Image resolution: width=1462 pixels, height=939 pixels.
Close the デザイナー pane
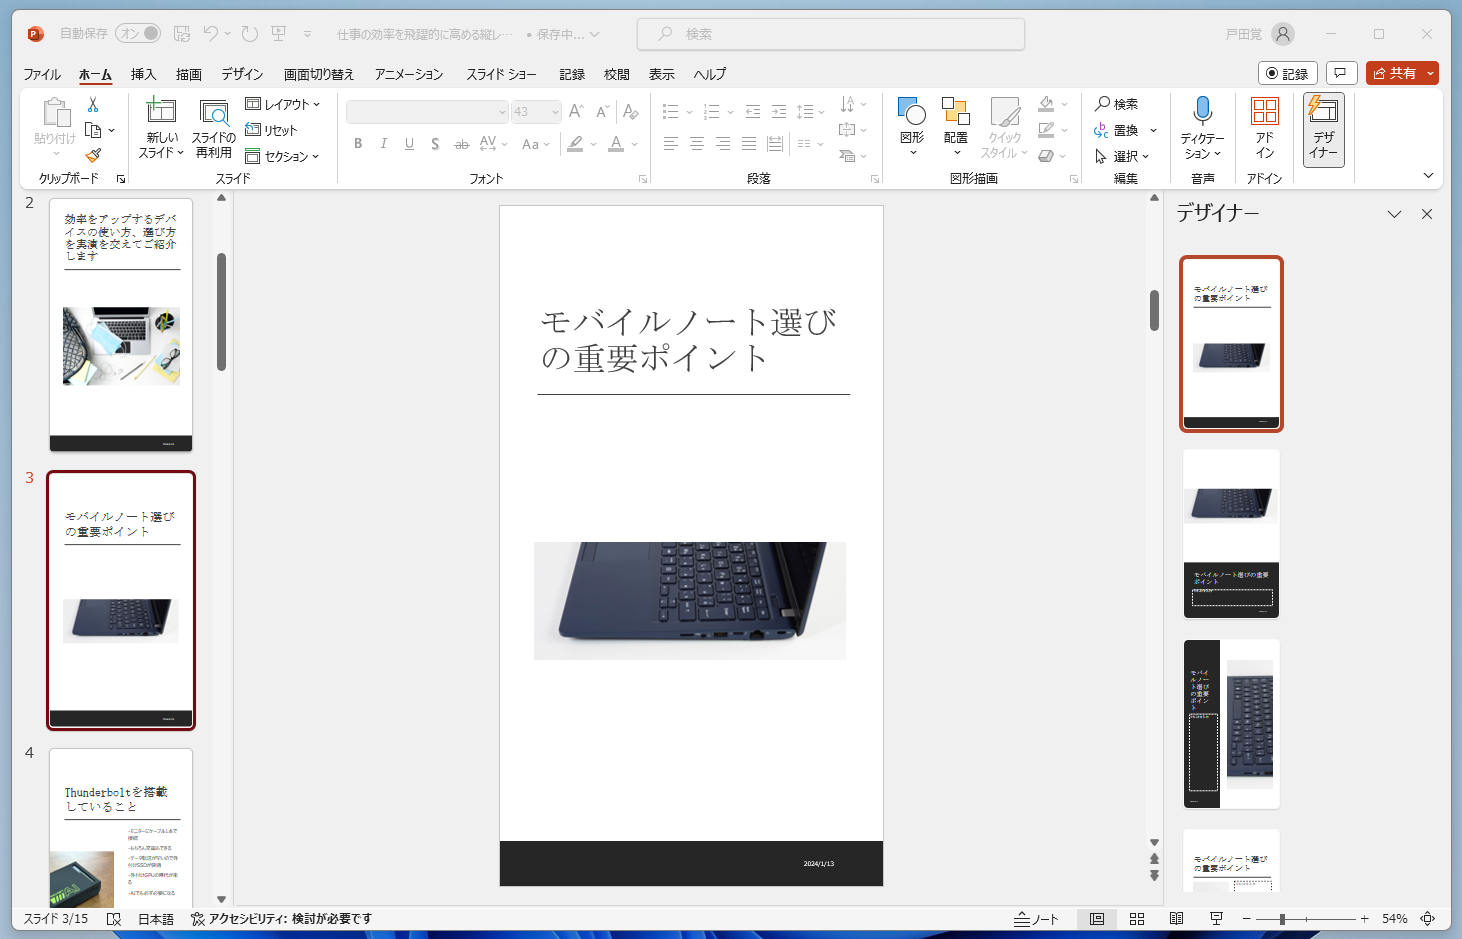(x=1427, y=214)
